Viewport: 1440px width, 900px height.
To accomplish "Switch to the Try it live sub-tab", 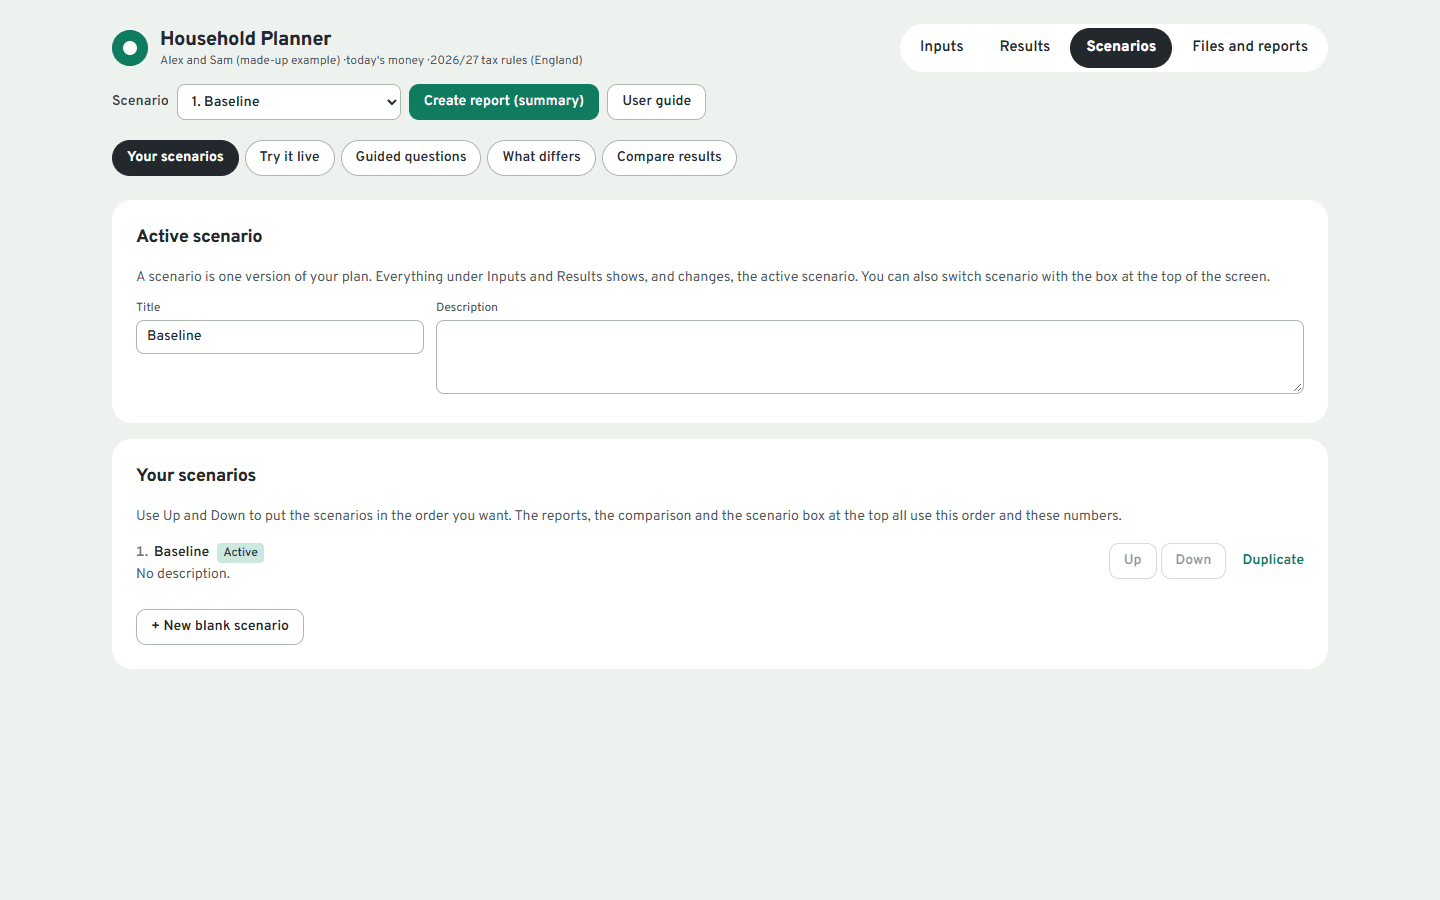I will pyautogui.click(x=290, y=158).
